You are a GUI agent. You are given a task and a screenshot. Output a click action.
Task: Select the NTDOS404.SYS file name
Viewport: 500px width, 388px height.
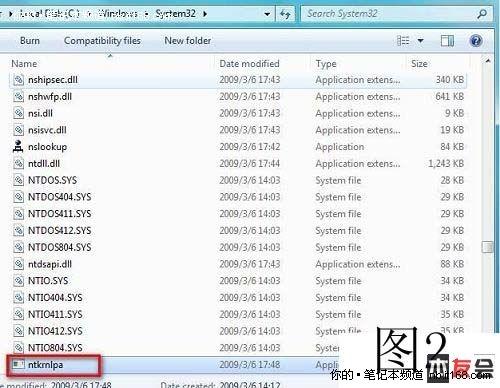60,197
